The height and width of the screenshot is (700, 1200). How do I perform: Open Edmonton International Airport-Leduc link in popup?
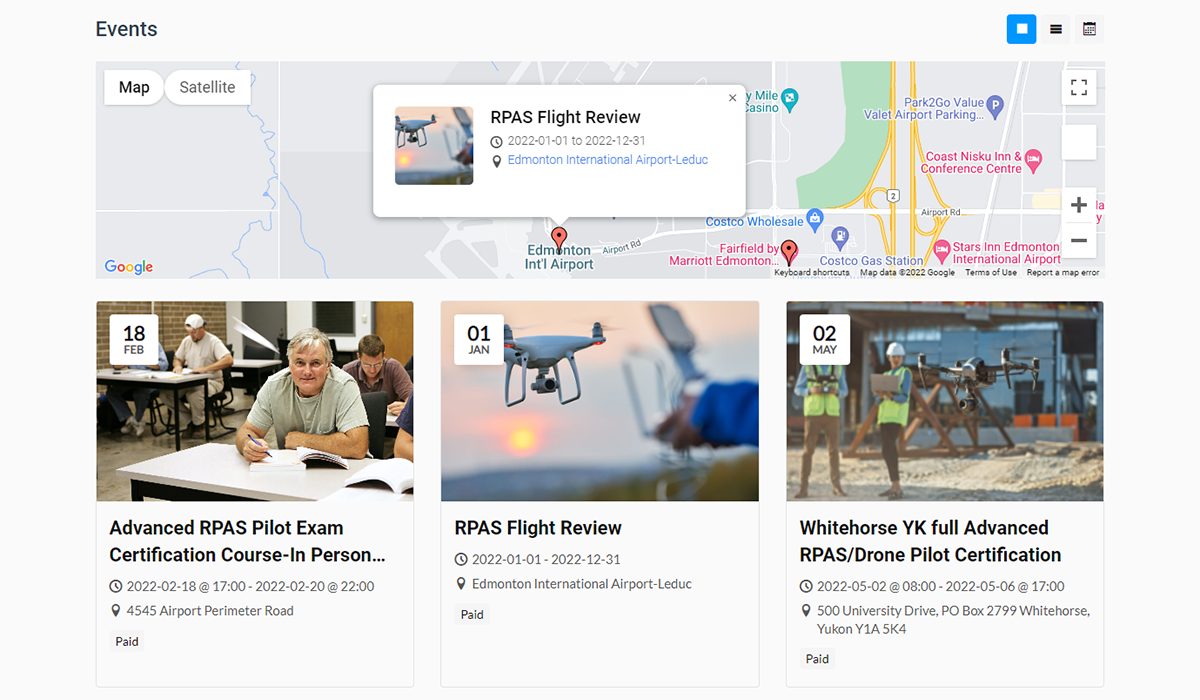point(607,160)
